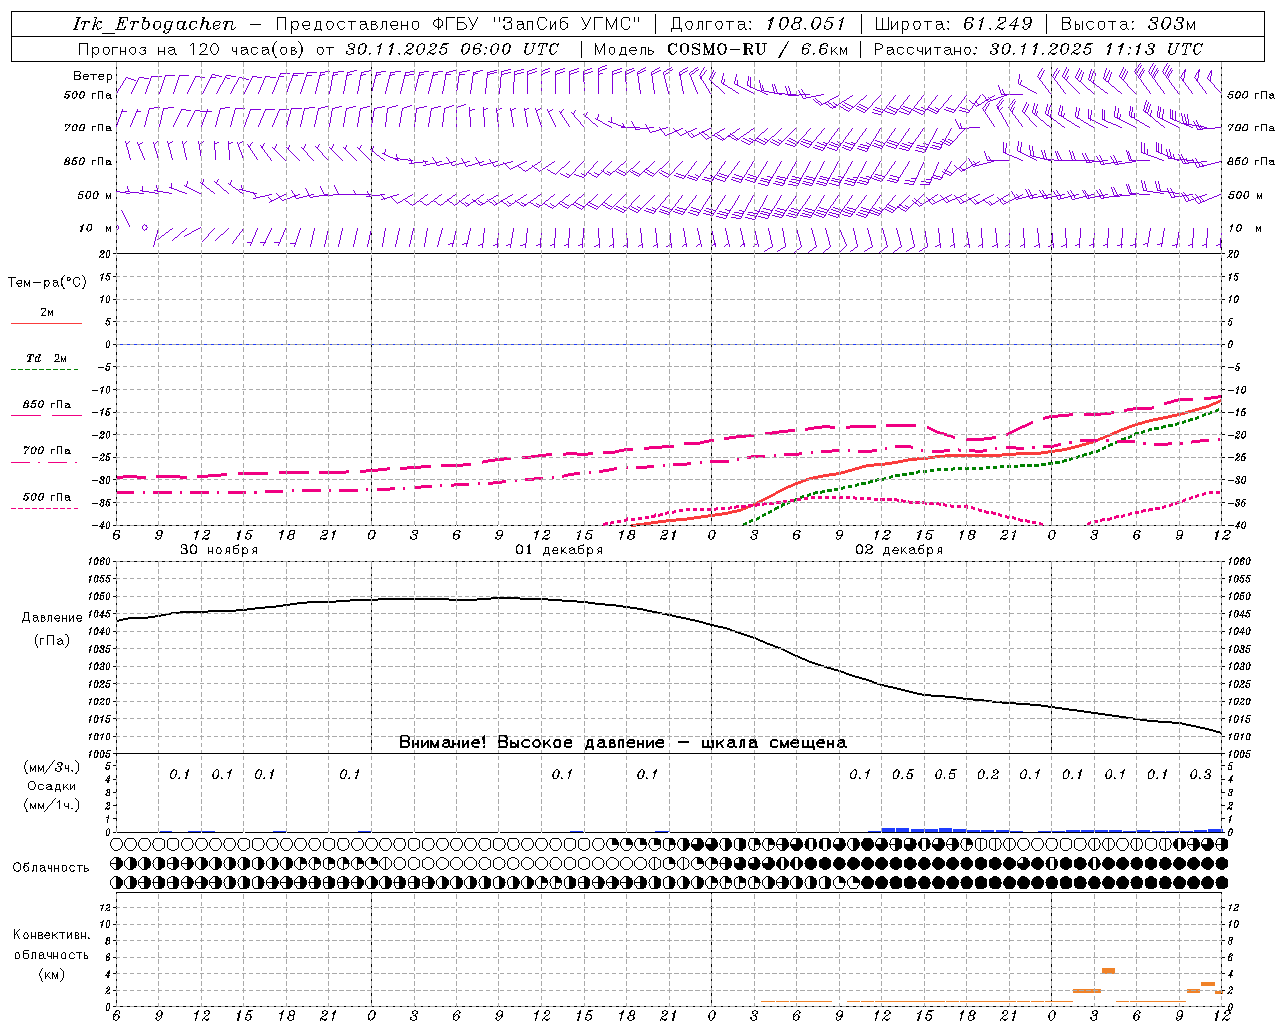Click the highest orange convective cloud bar
The height and width of the screenshot is (1024, 1280).
pyautogui.click(x=1108, y=970)
